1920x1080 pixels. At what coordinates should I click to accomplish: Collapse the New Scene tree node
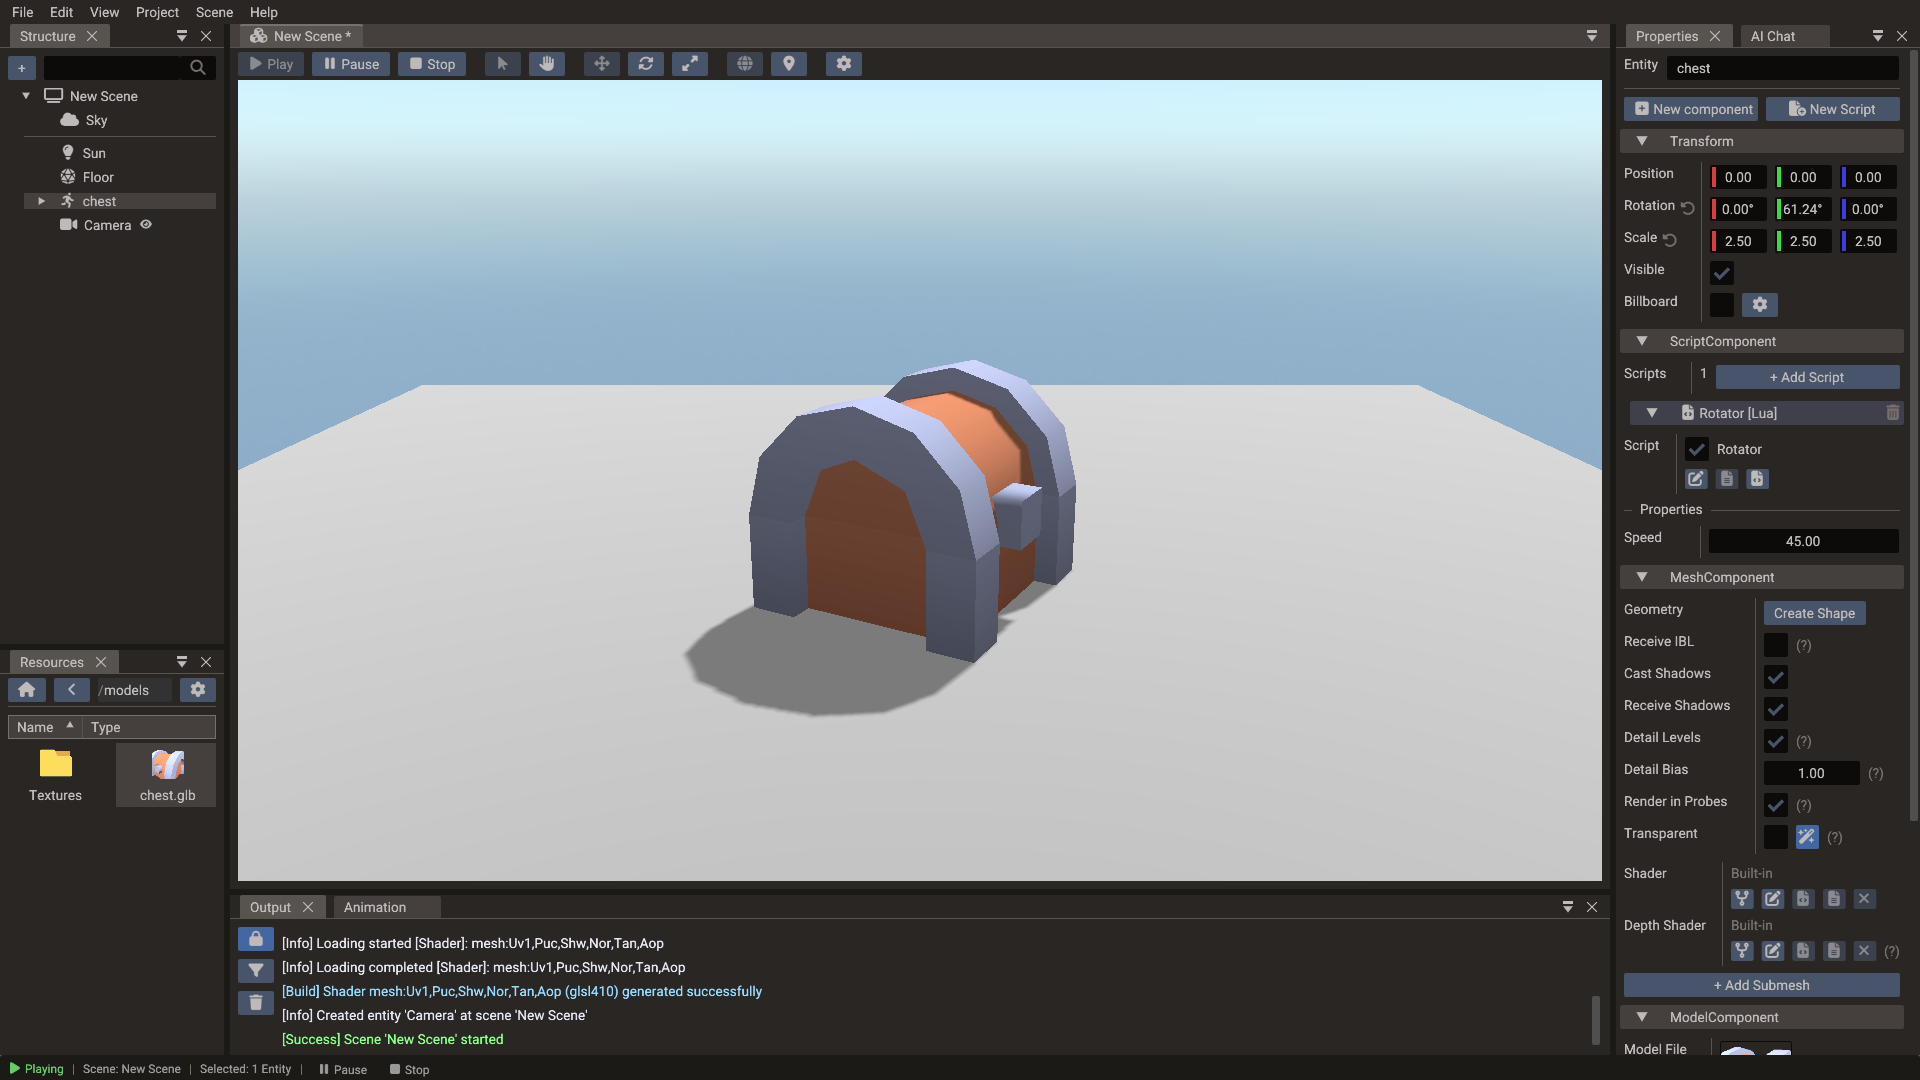point(26,96)
